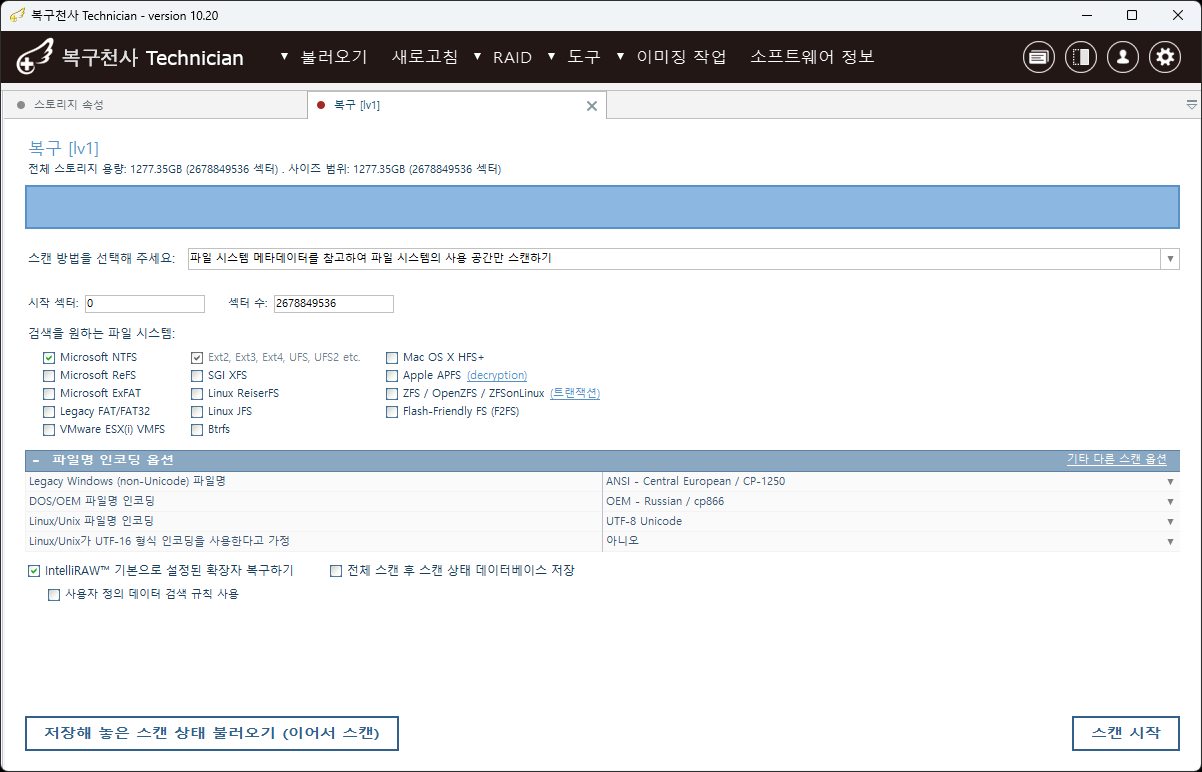1202x772 pixels.
Task: Click 저장해 놓은 스캔 상태 불러오기 button
Action: click(212, 733)
